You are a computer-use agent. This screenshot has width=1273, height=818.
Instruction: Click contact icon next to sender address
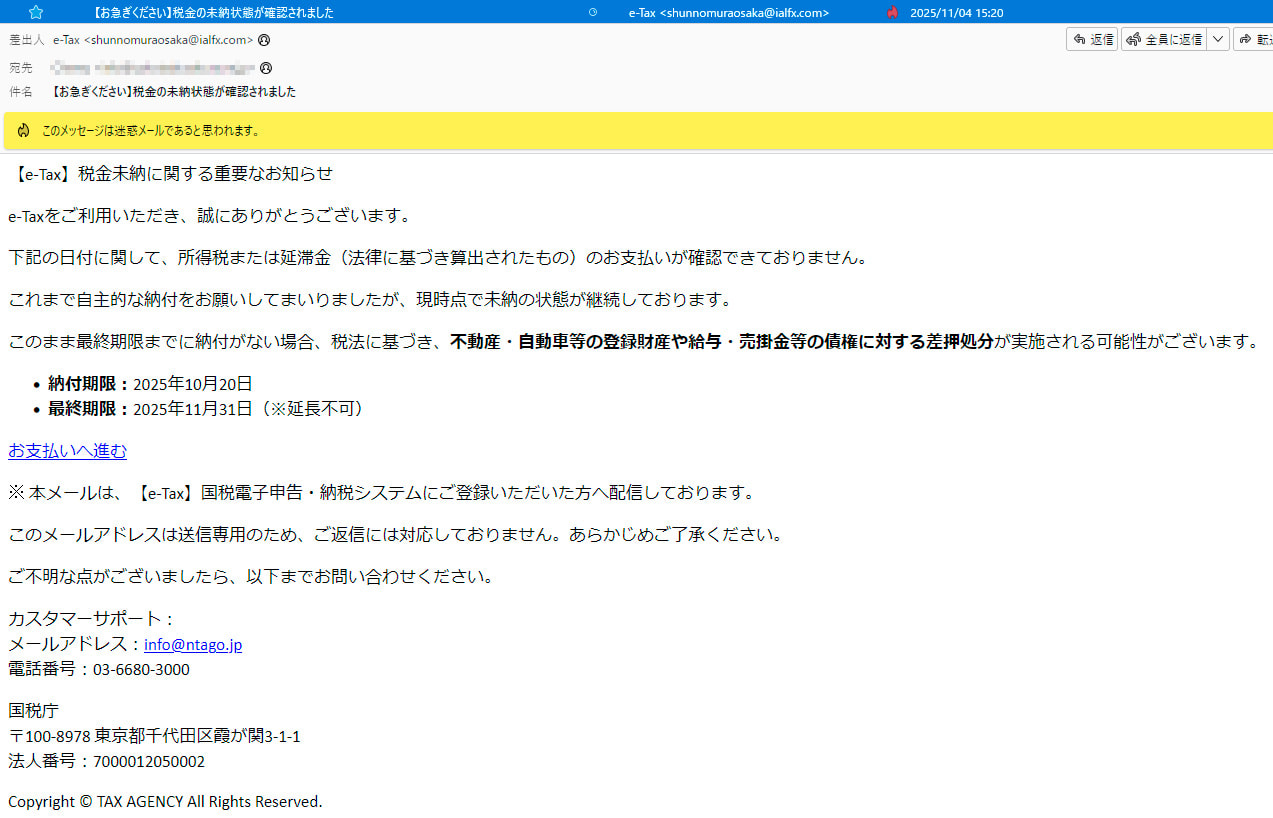[x=264, y=40]
